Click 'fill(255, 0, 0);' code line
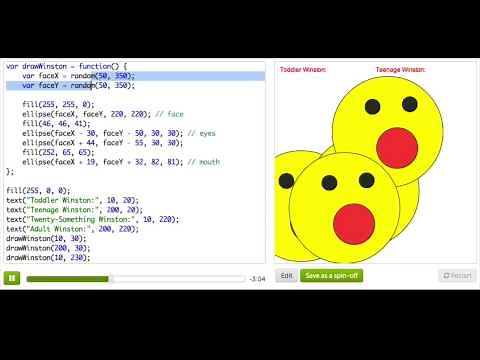480x360 pixels. click(38, 191)
